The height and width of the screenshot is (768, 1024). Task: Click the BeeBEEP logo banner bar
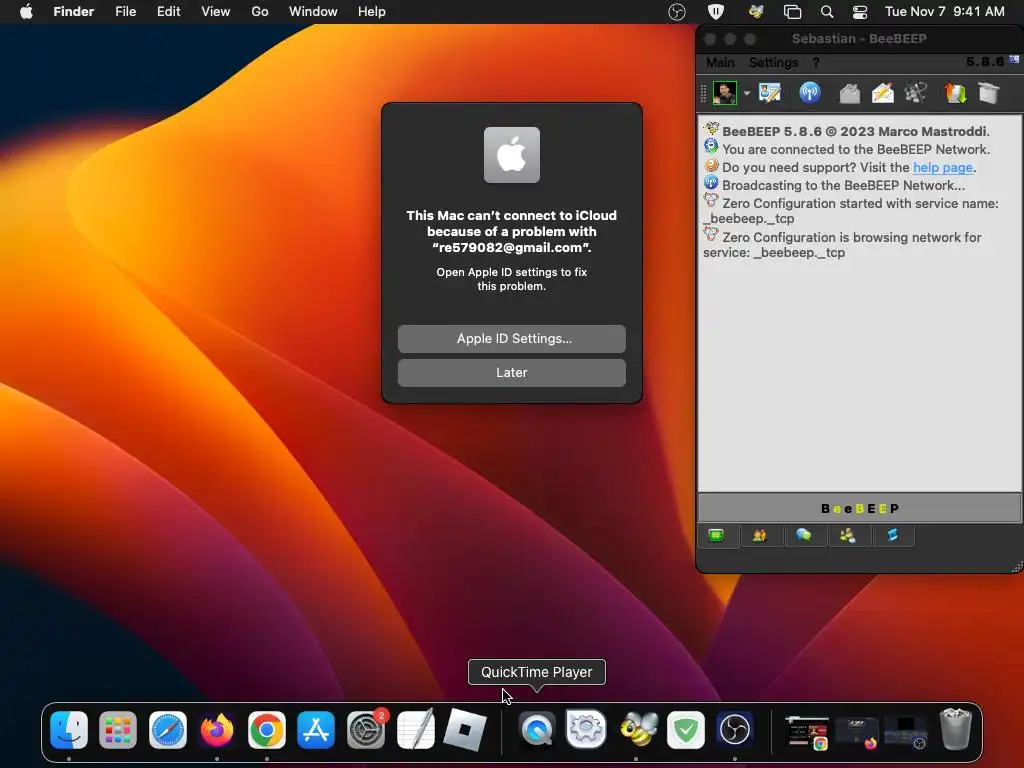coord(859,508)
